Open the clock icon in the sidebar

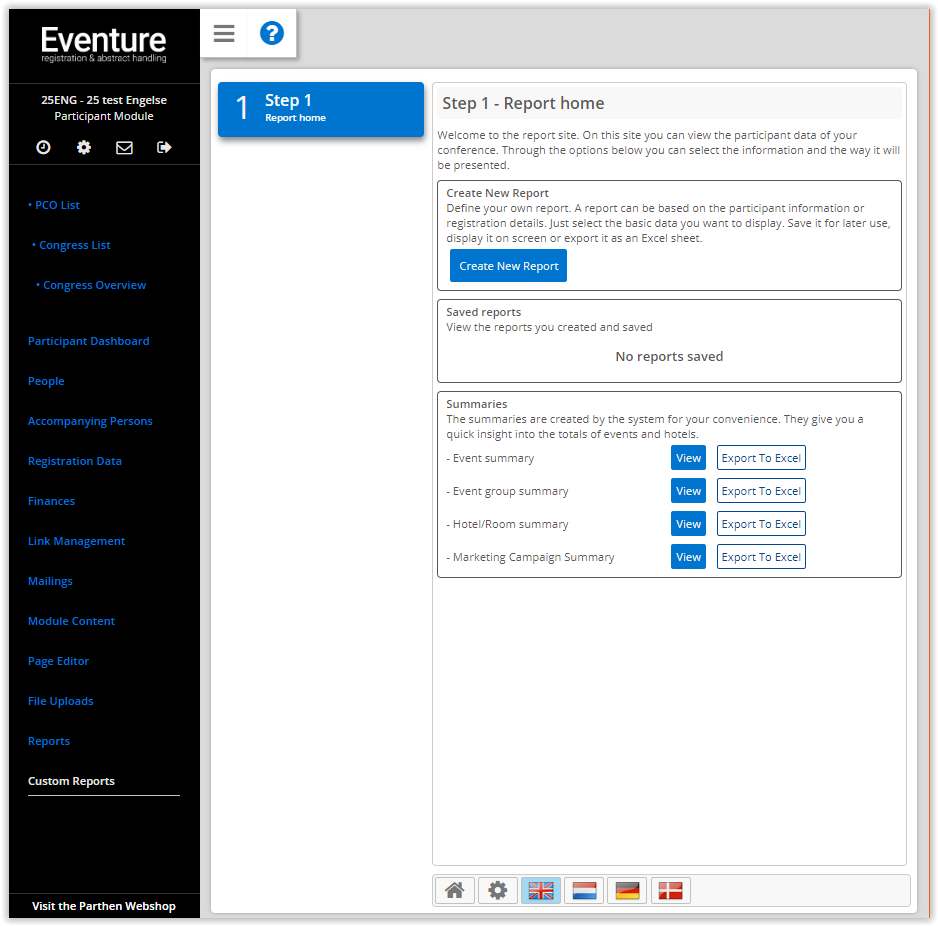(x=43, y=147)
